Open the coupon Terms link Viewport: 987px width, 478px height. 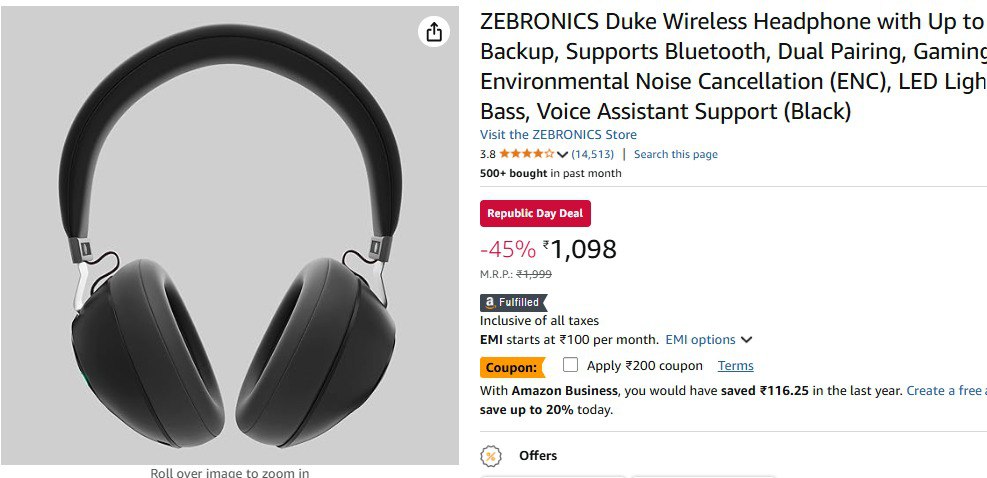click(x=735, y=366)
